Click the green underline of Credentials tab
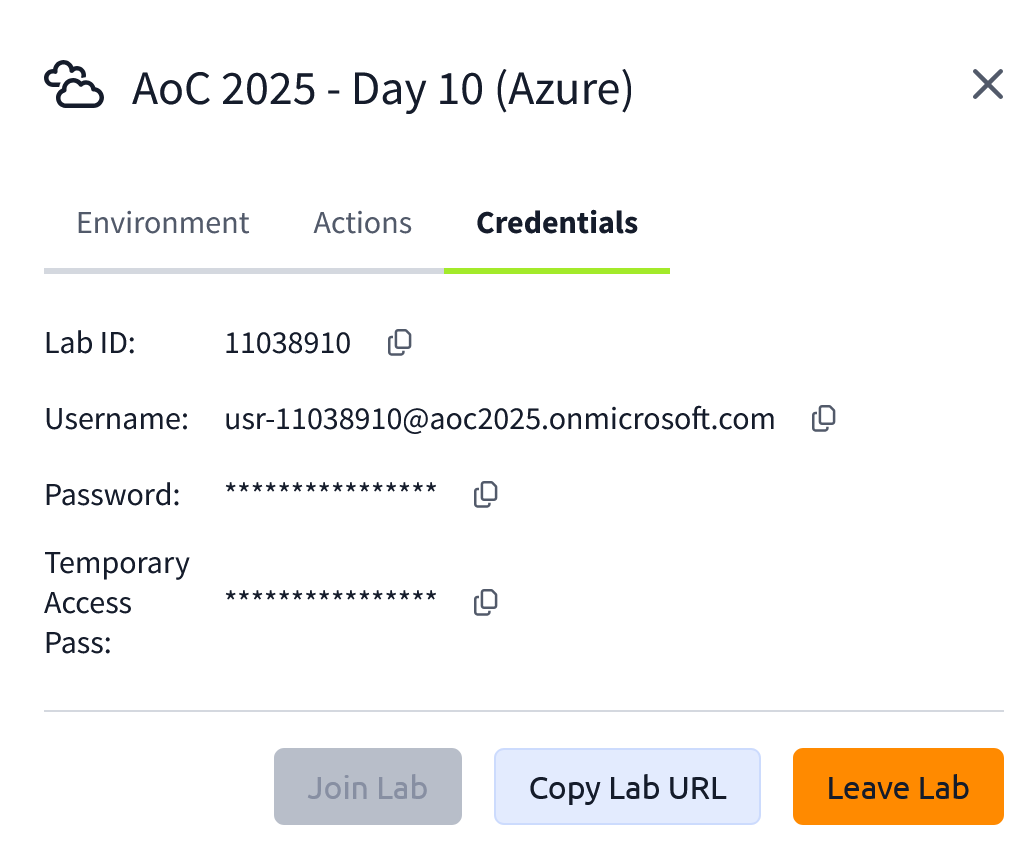This screenshot has height=852, width=1028. [557, 269]
